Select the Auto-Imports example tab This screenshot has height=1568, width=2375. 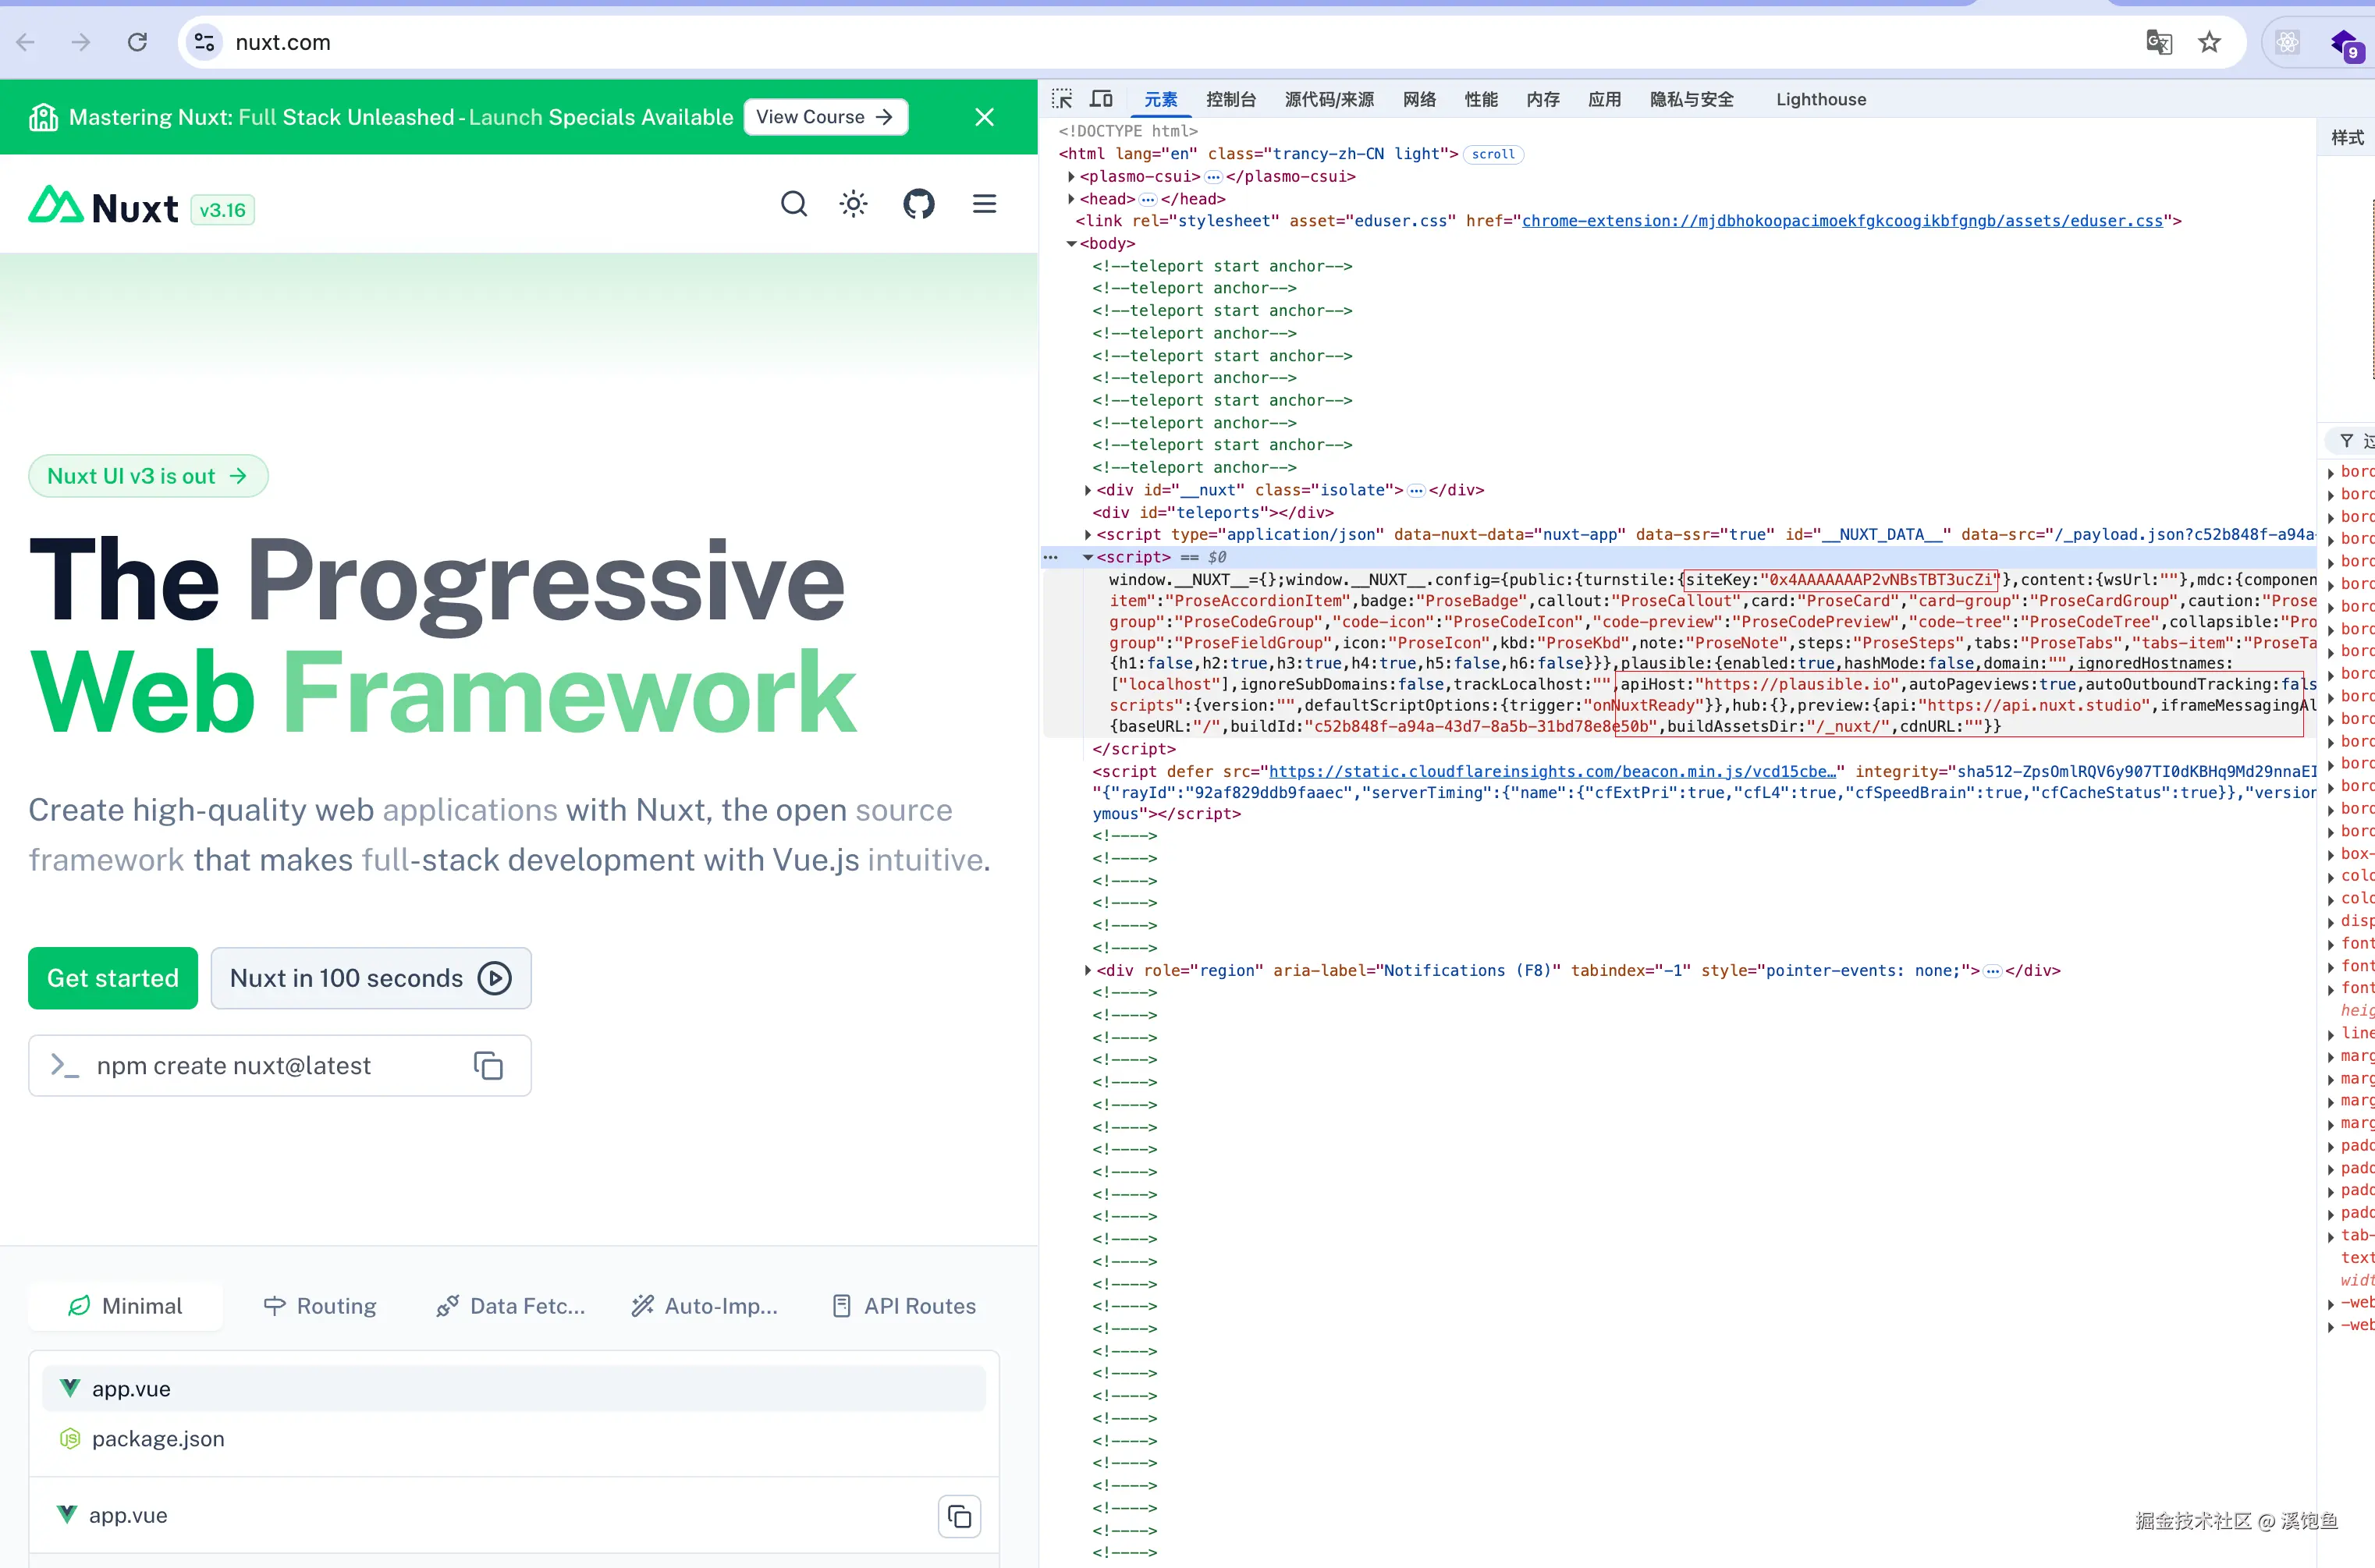click(705, 1306)
